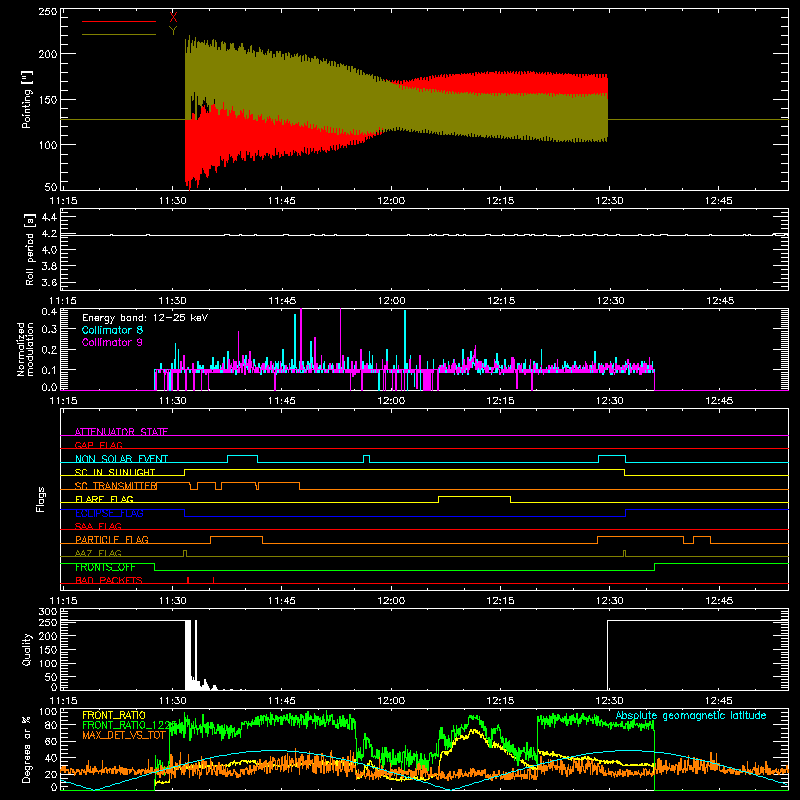Click the 250 tick label on Pointing axis
This screenshot has height=800, width=800.
point(47,11)
